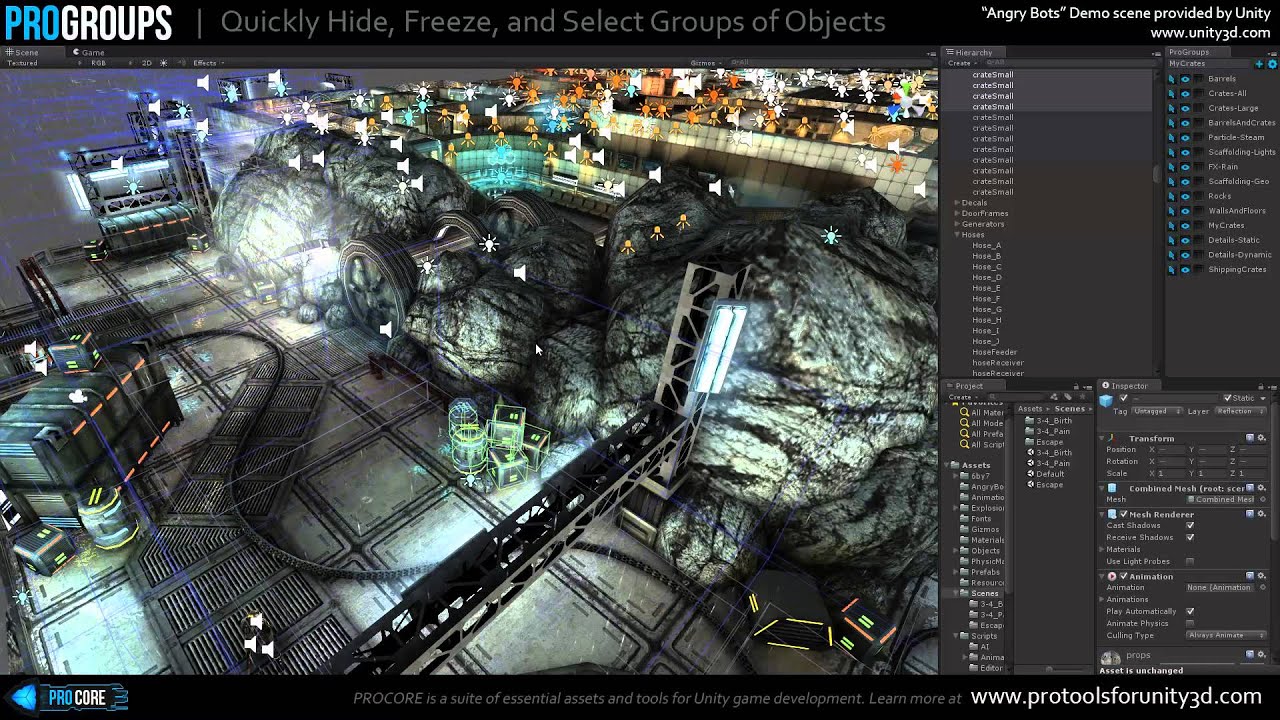Collapse the Hoses item in Hierarchy
The height and width of the screenshot is (720, 1280).
957,235
